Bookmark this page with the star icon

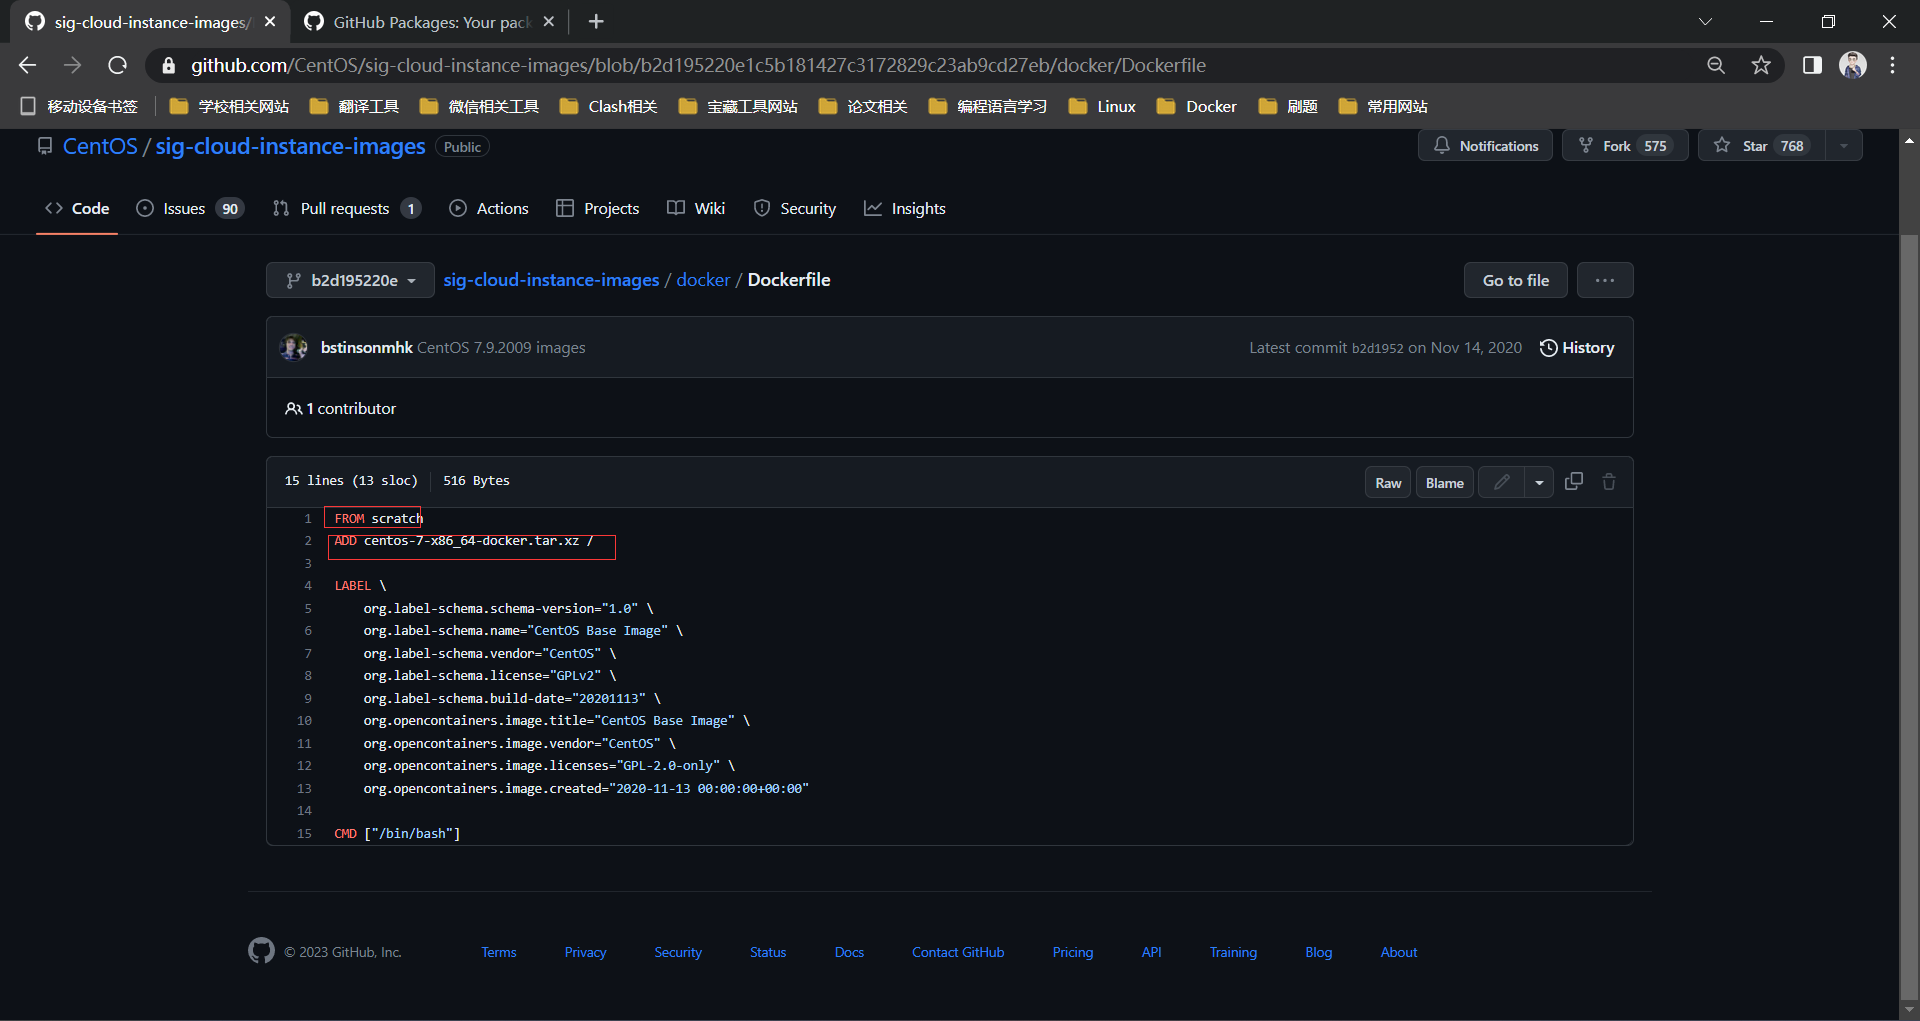coord(1761,65)
